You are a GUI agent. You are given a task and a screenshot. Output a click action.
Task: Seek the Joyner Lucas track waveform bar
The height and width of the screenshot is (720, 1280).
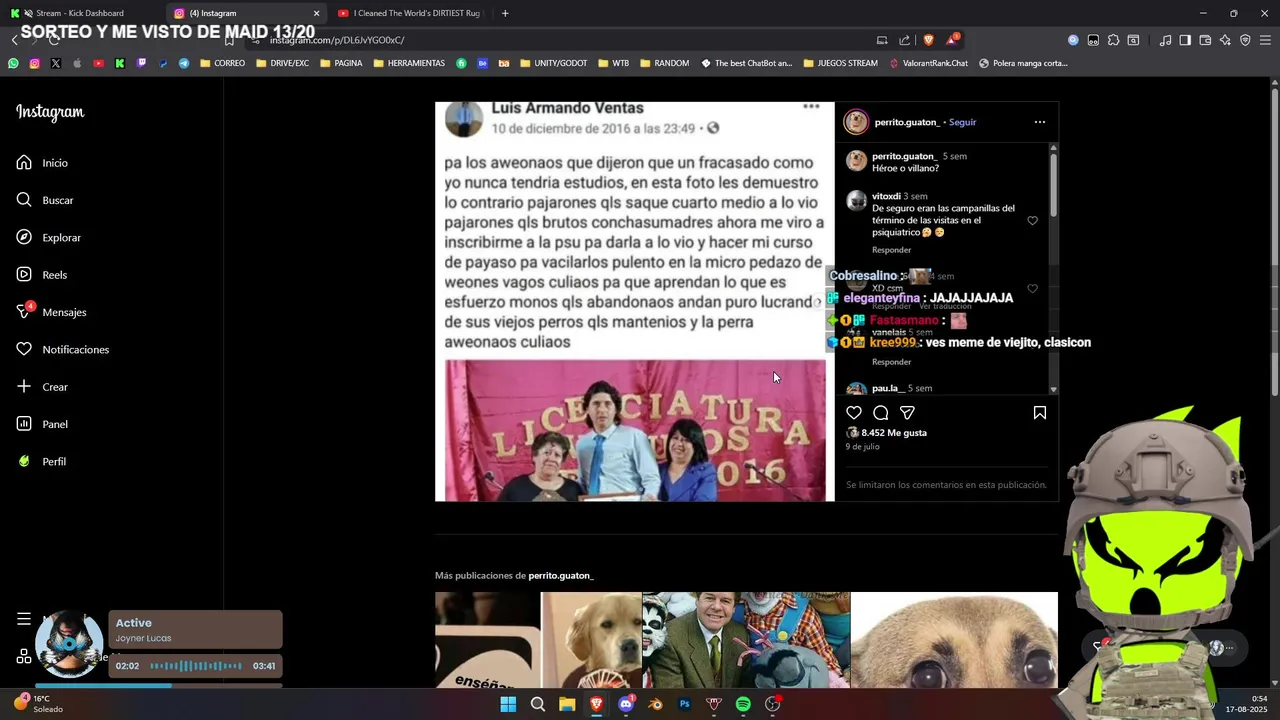(x=196, y=666)
